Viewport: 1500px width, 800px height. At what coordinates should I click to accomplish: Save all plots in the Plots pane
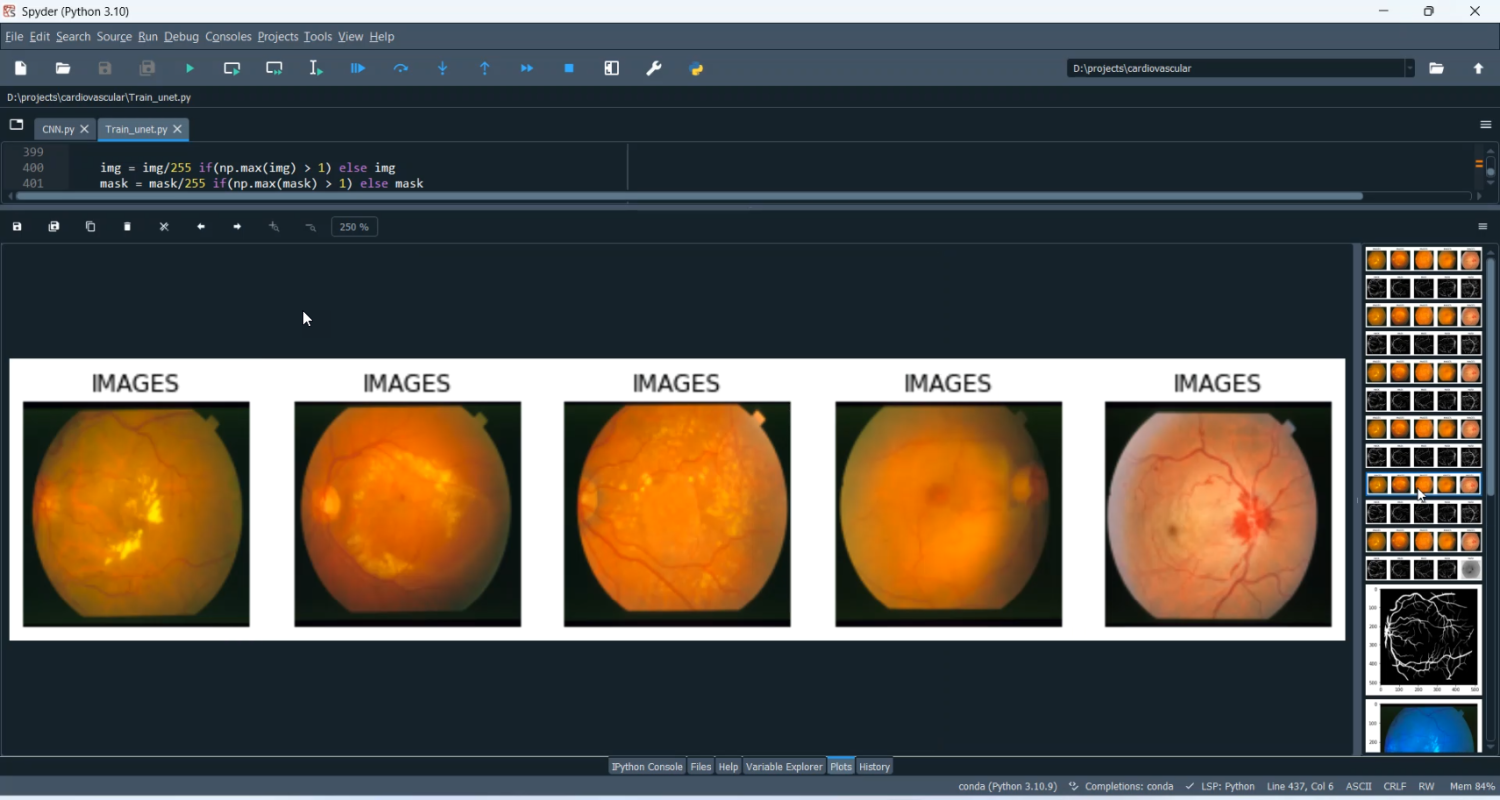click(x=53, y=226)
